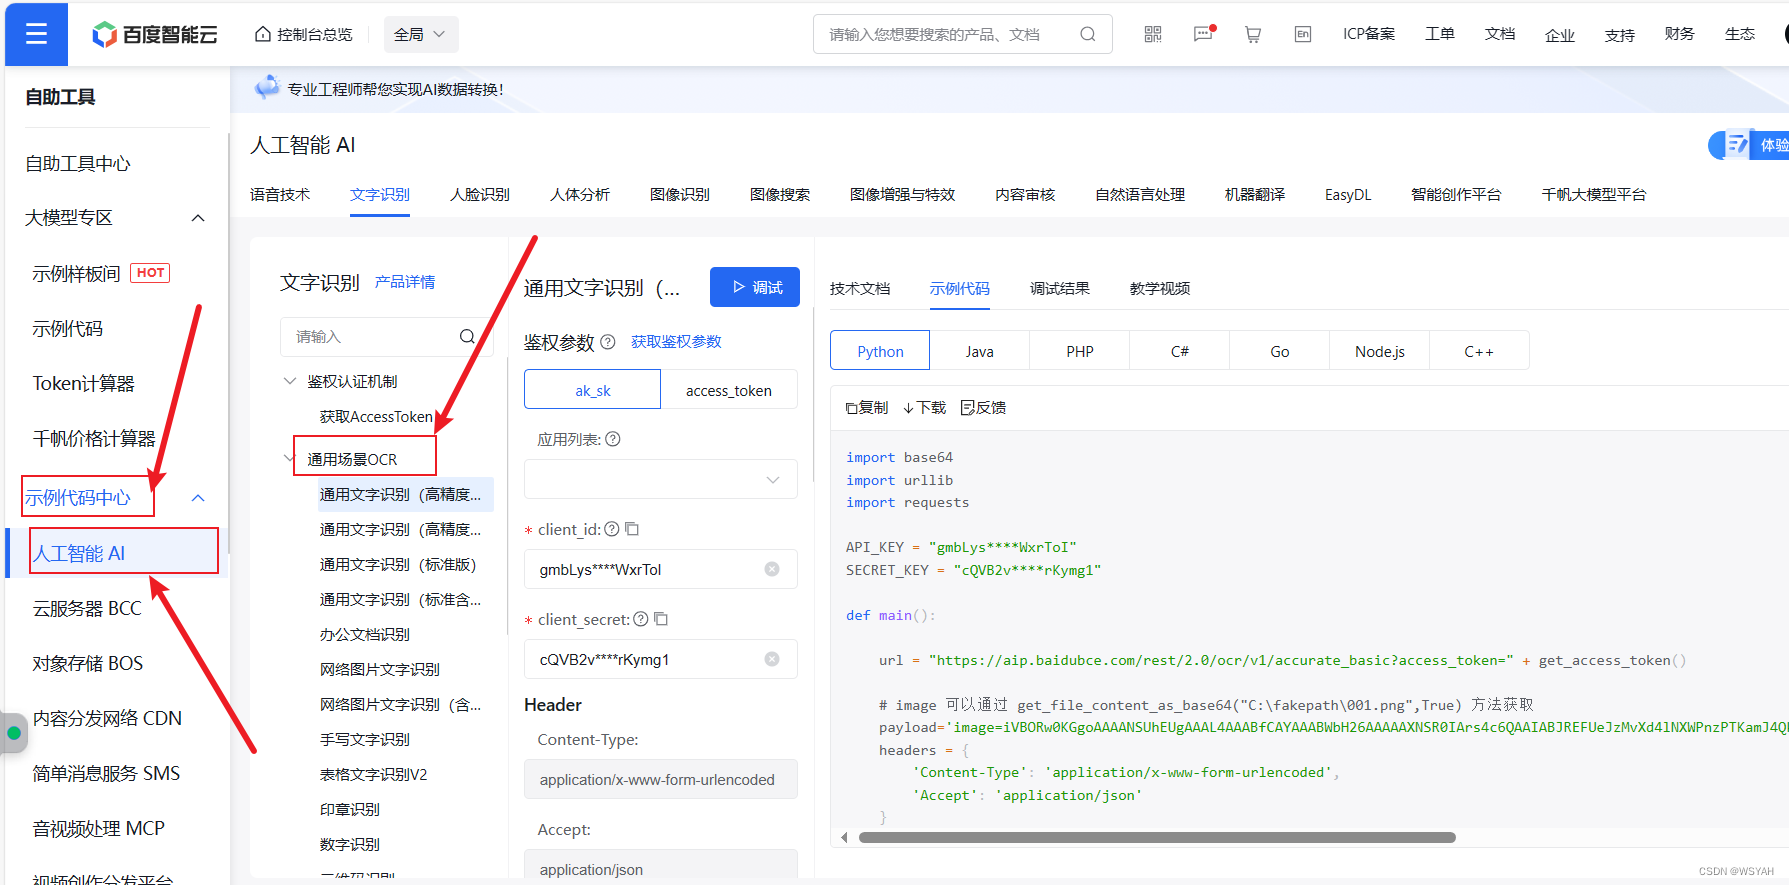This screenshot has height=885, width=1789.
Task: Clear the client_secret field
Action: coord(772,659)
